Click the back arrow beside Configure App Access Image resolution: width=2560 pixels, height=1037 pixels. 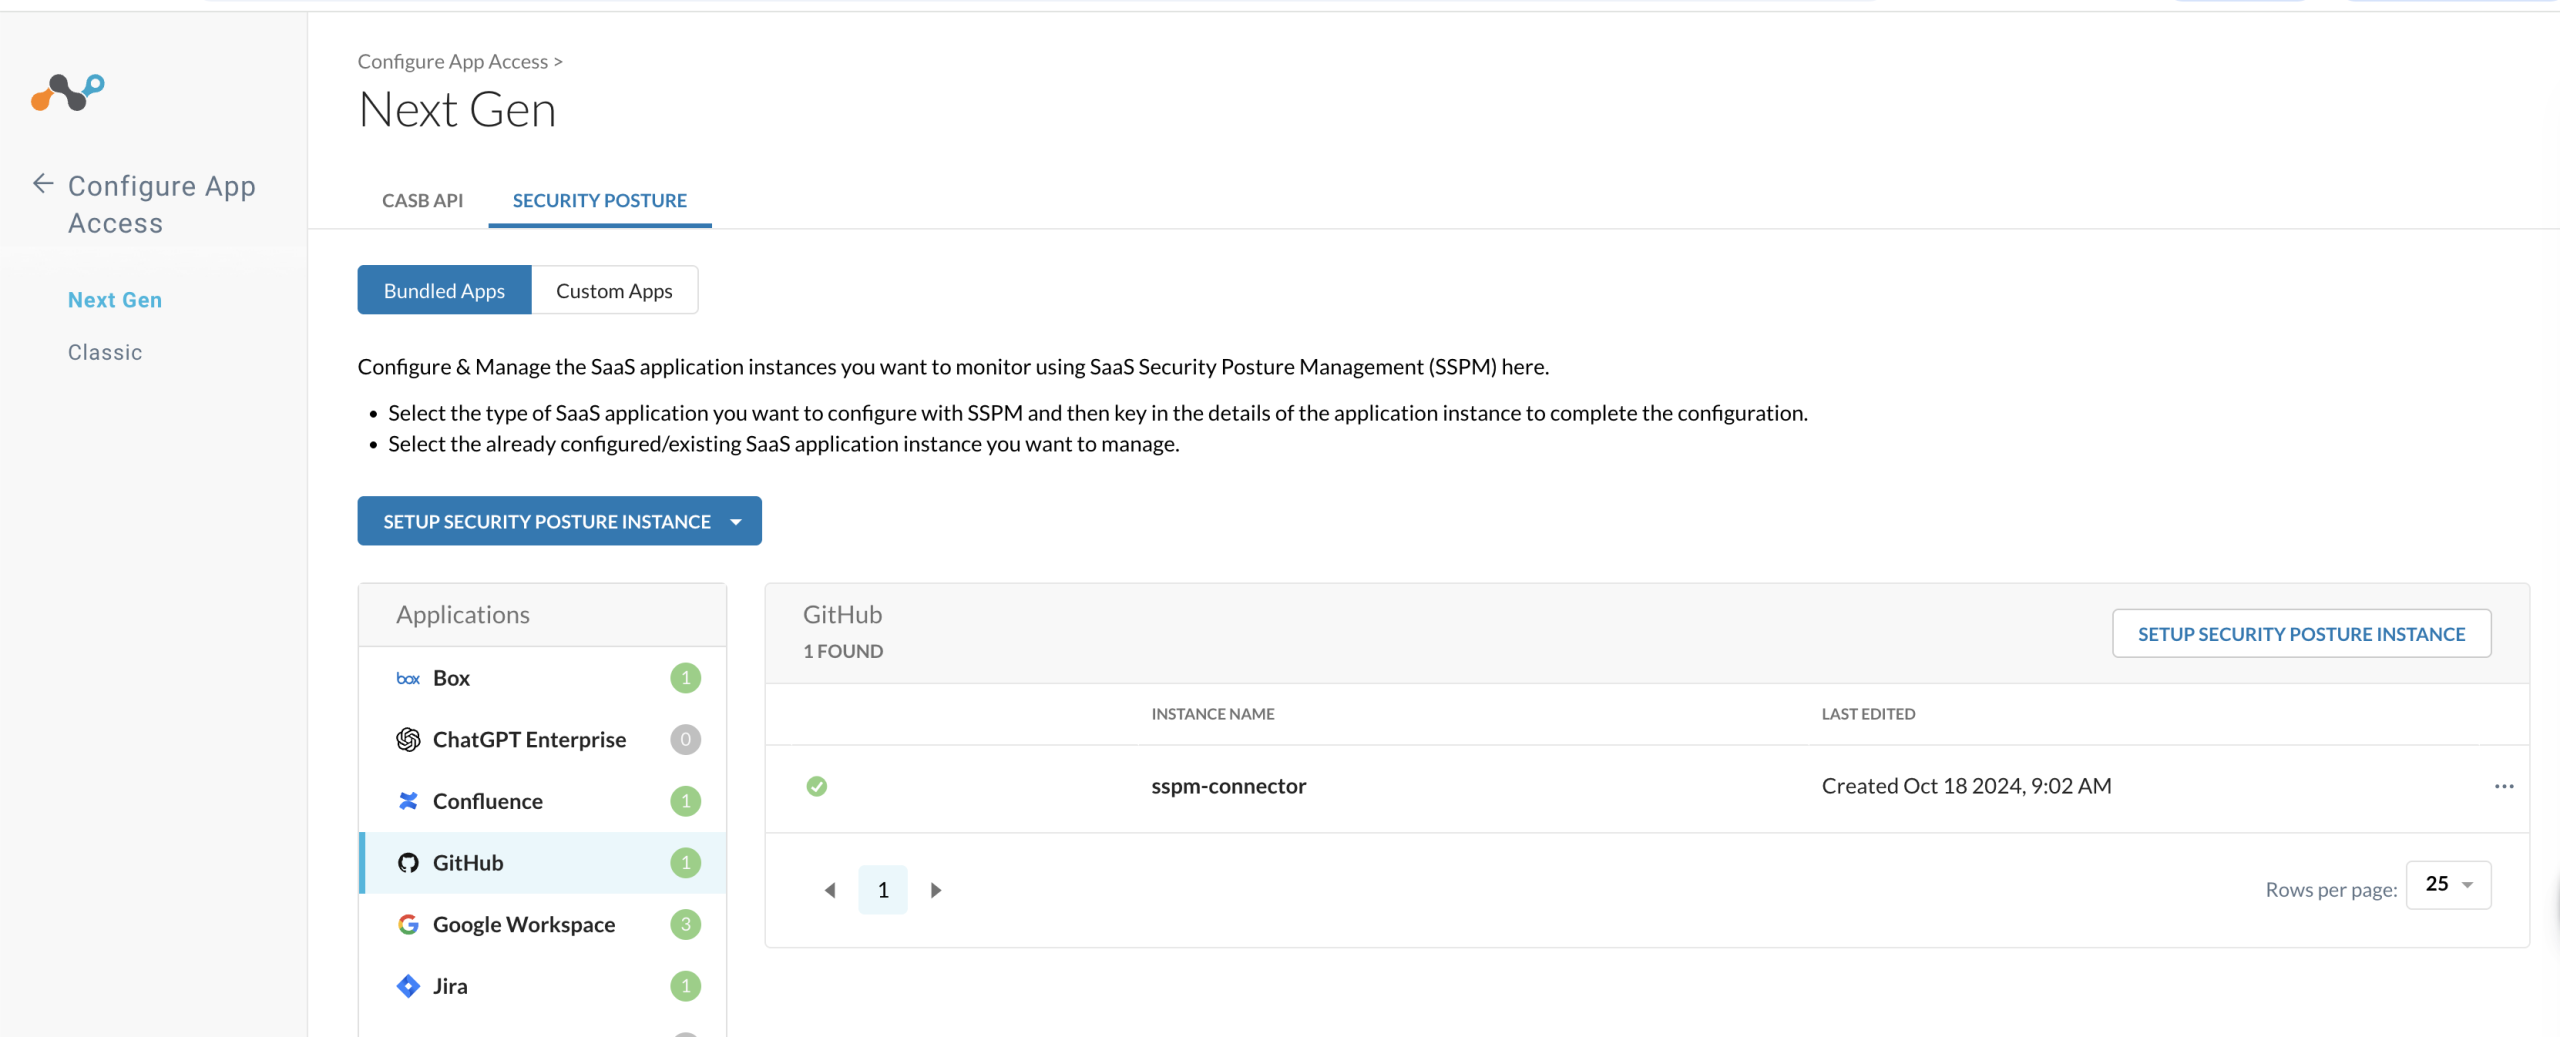pos(43,184)
